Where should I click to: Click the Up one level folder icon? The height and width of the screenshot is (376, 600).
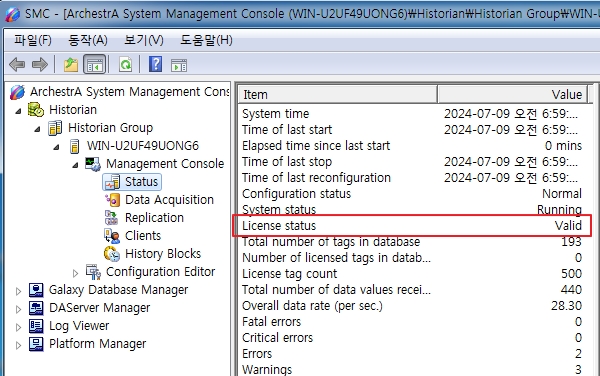[71, 65]
